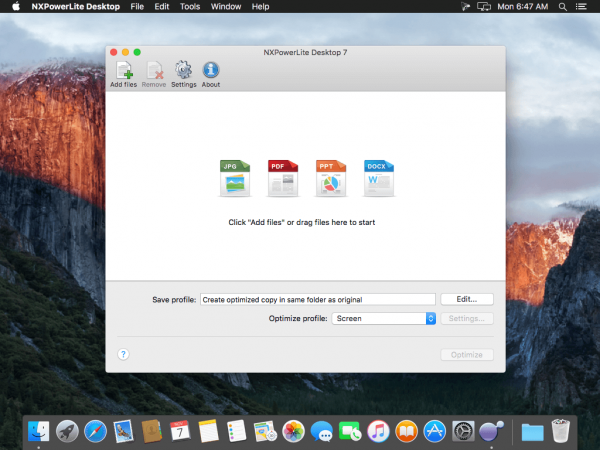Open Notification Center in menu bar
600x450 pixels.
coord(581,7)
